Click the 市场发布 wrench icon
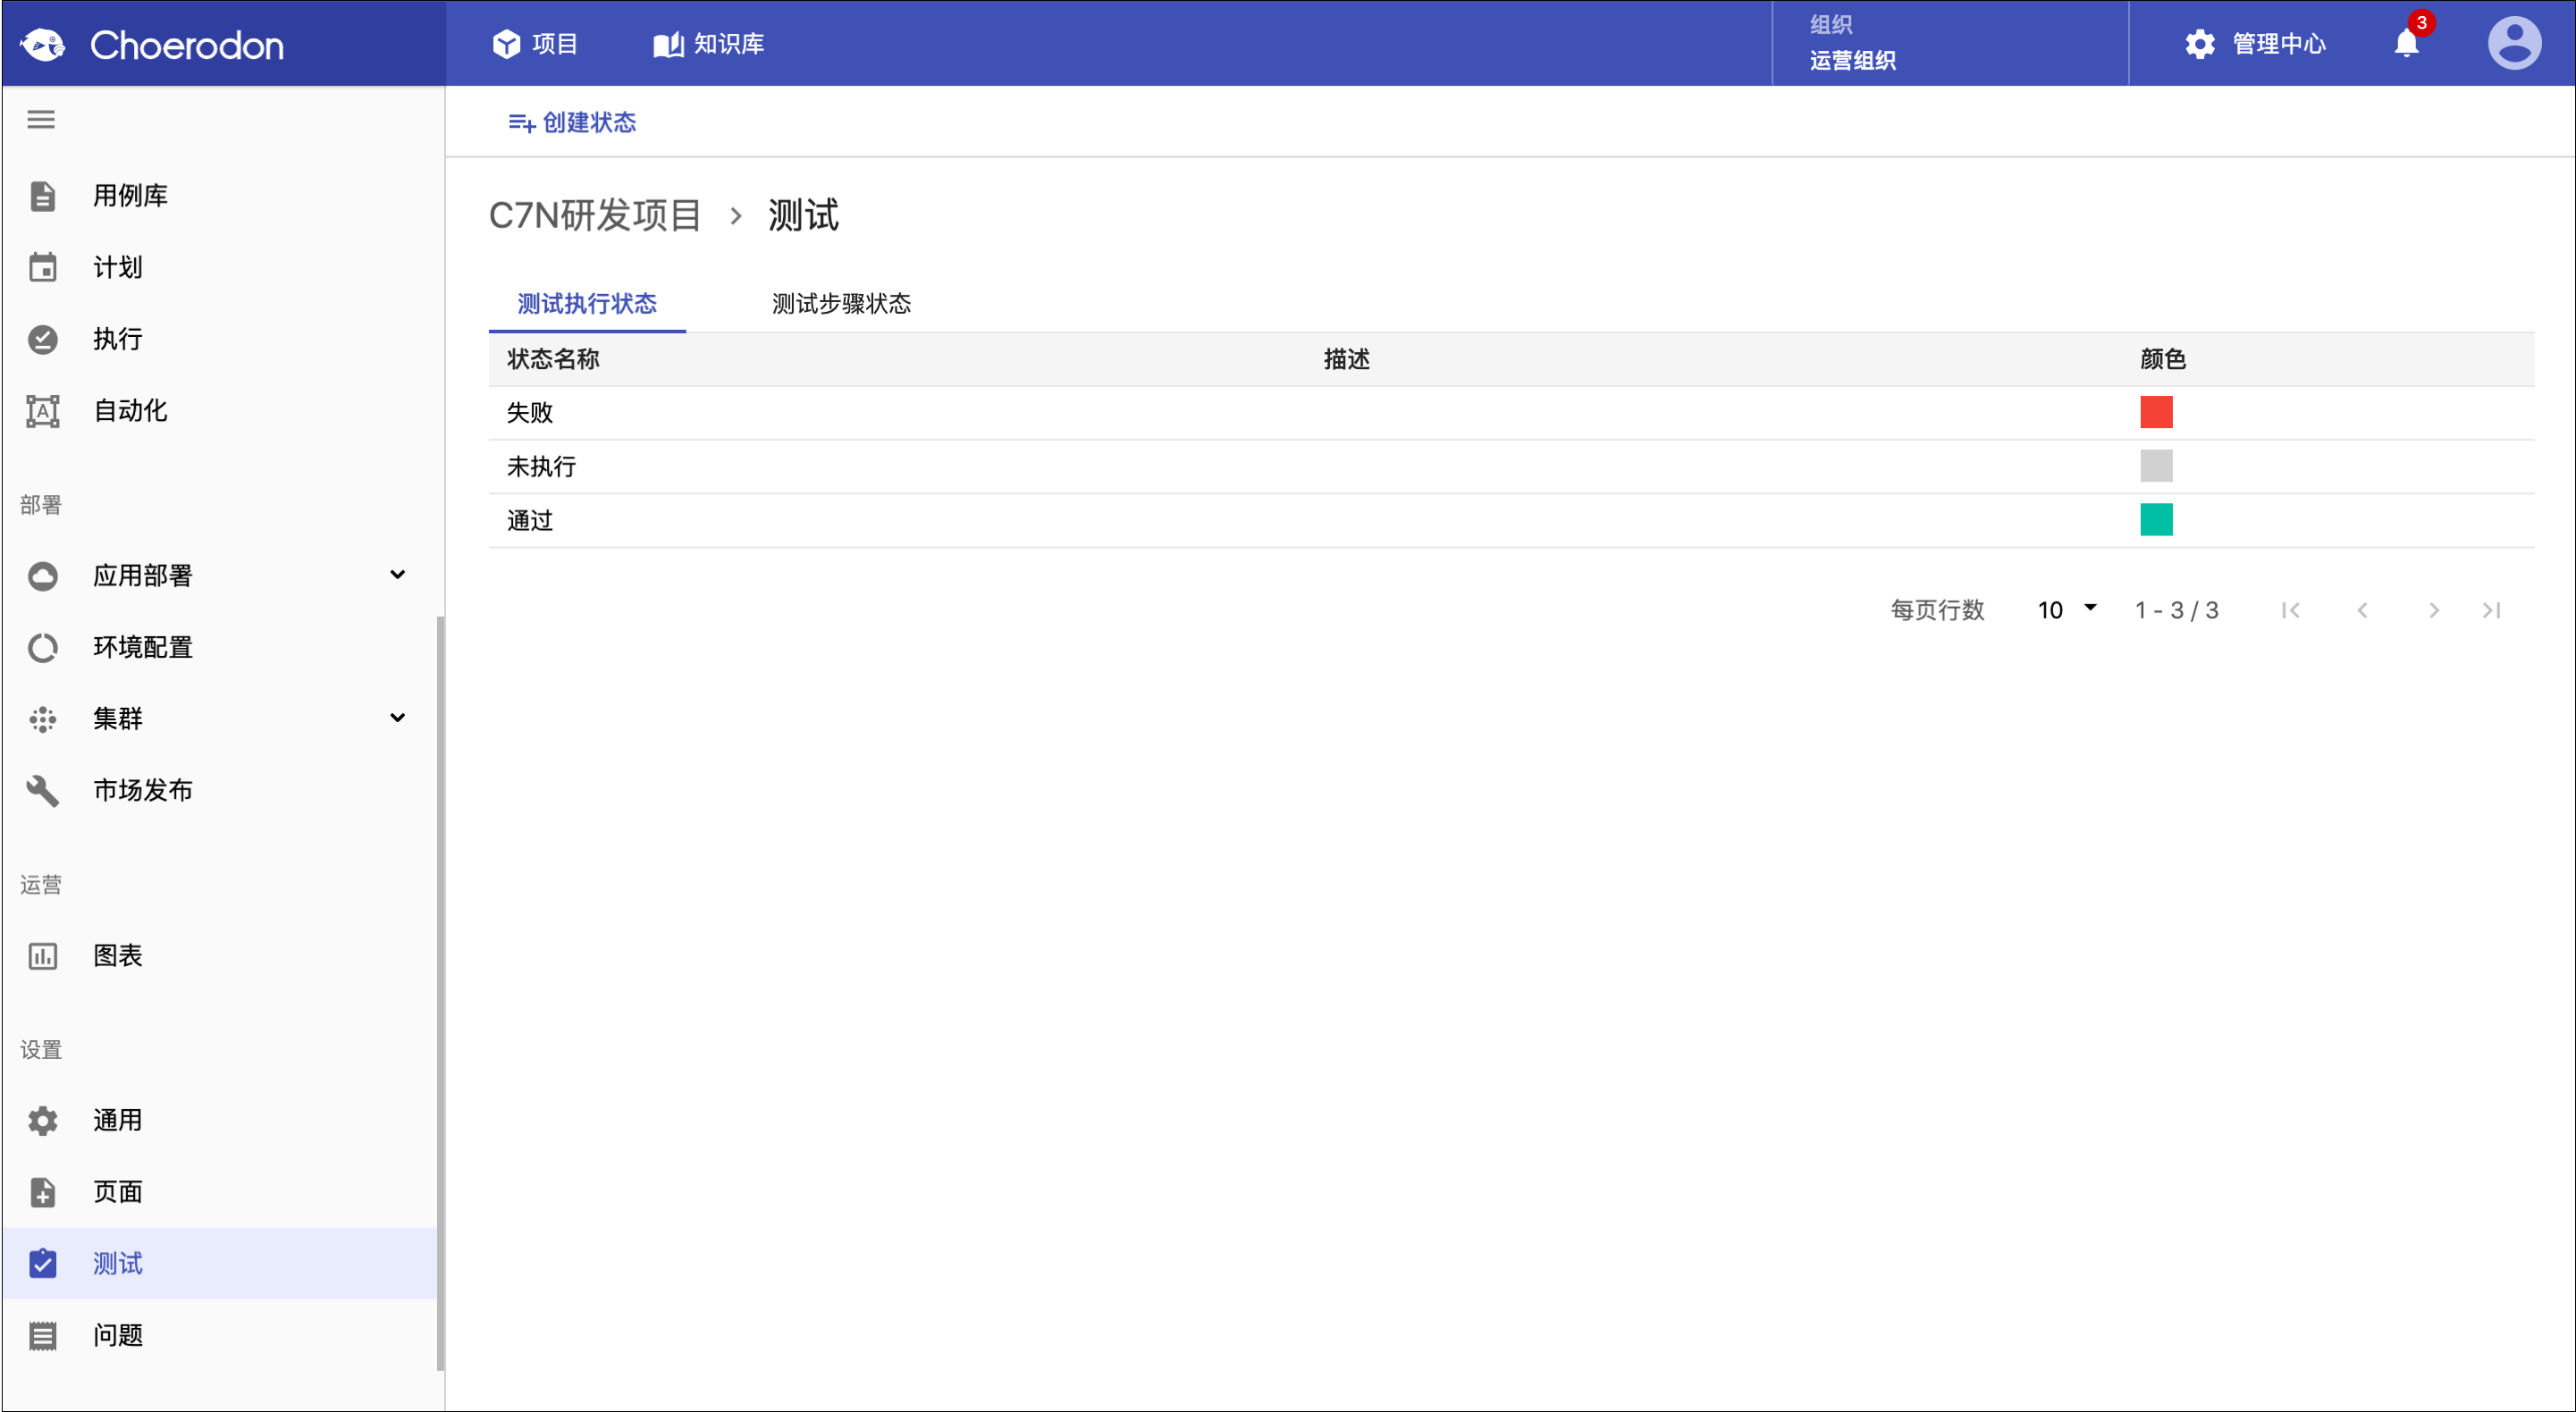Screen dimensions: 2576x1412 tap(43, 791)
